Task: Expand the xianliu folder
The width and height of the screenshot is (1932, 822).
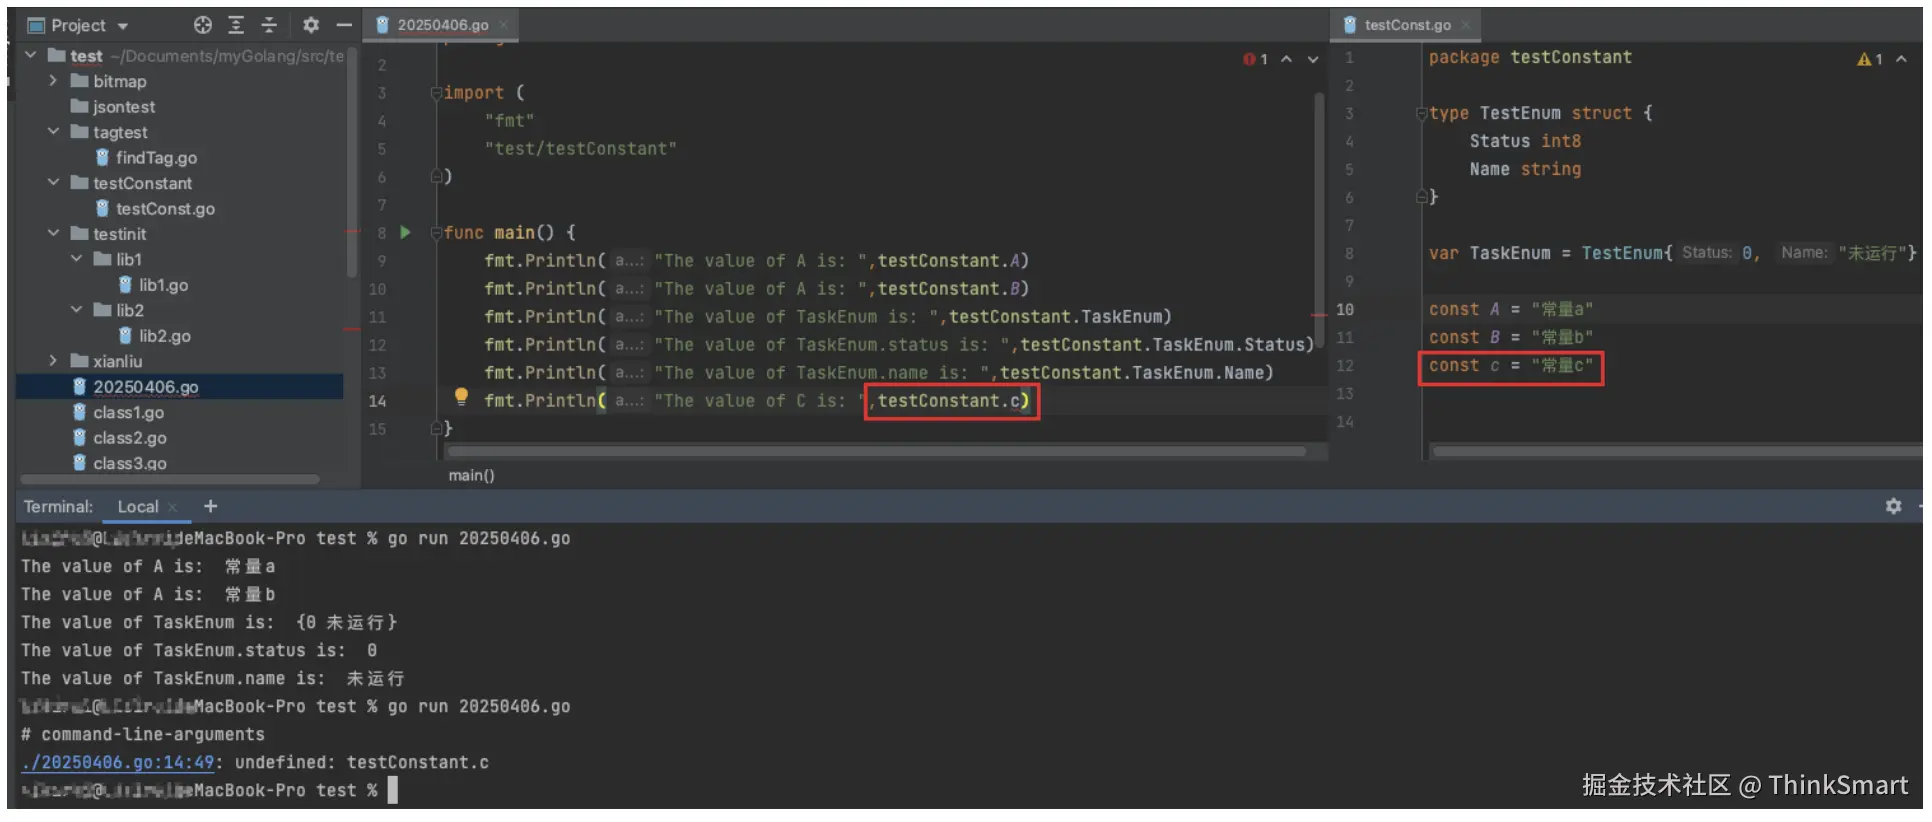Action: pyautogui.click(x=53, y=361)
